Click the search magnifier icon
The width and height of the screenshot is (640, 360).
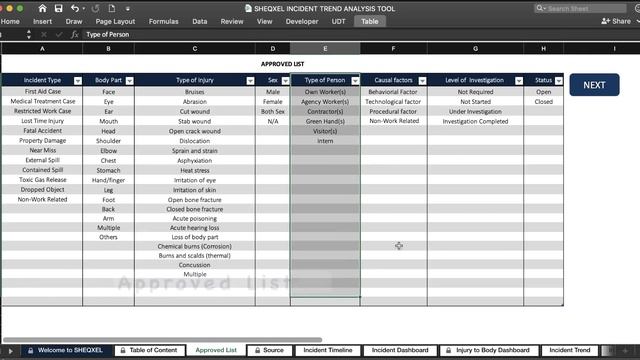point(540,8)
